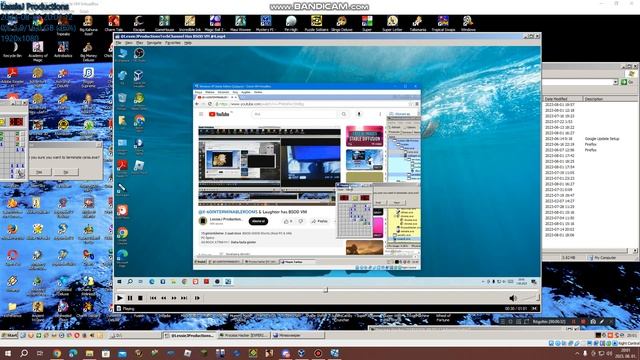Rewind the video using the rewind button
Screen dimensions: 640x360
click(x=164, y=298)
